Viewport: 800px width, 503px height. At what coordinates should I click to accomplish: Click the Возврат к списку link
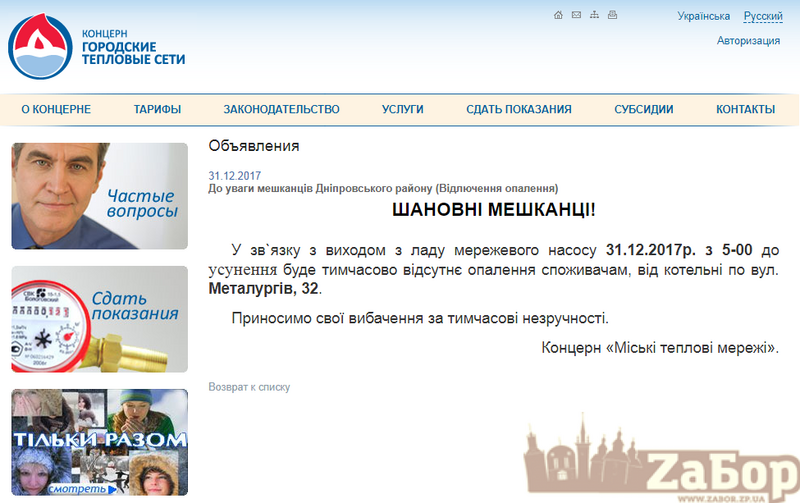pos(249,387)
